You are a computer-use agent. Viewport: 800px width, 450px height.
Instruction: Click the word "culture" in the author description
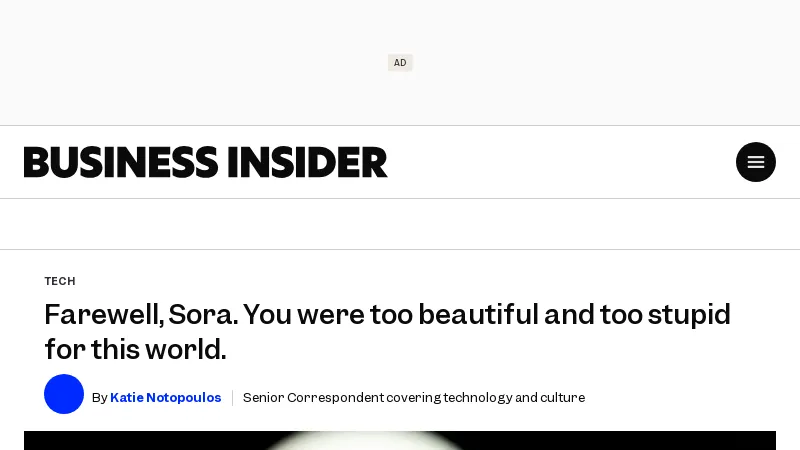click(562, 398)
